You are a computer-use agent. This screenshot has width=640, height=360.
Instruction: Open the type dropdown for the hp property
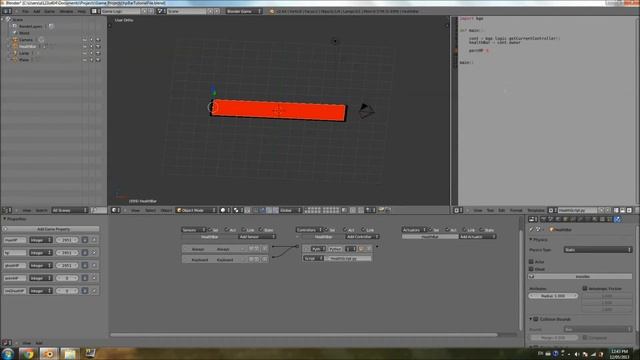pos(40,253)
